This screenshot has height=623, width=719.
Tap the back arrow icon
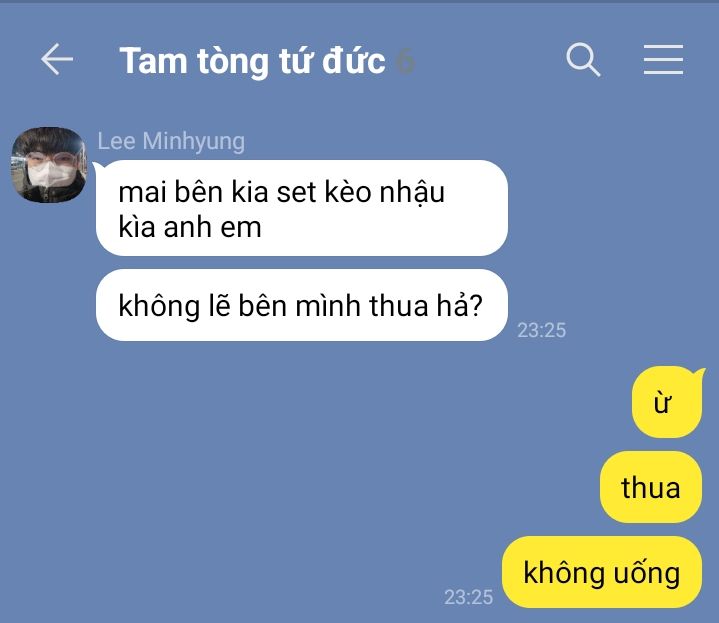pos(57,59)
